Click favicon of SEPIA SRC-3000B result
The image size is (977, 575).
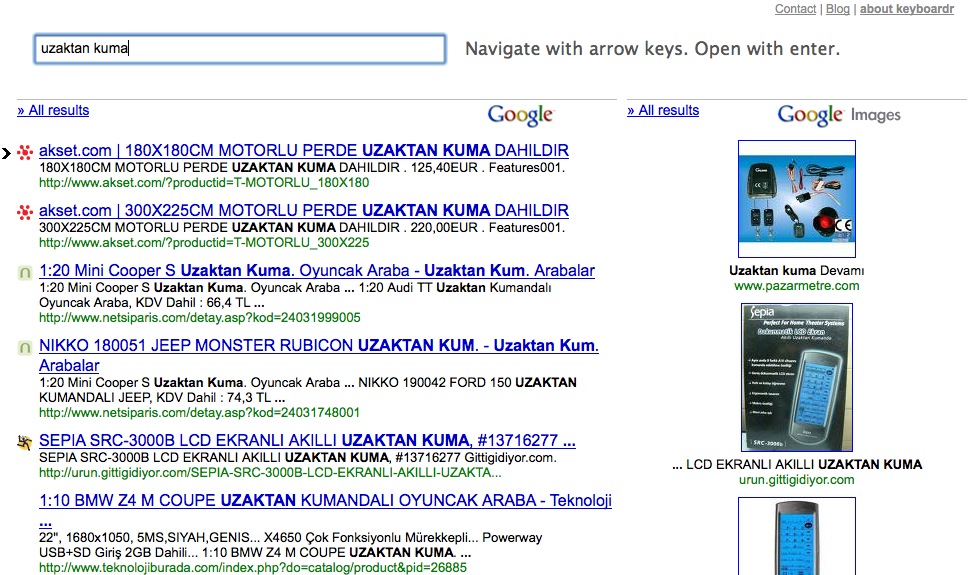pos(25,442)
